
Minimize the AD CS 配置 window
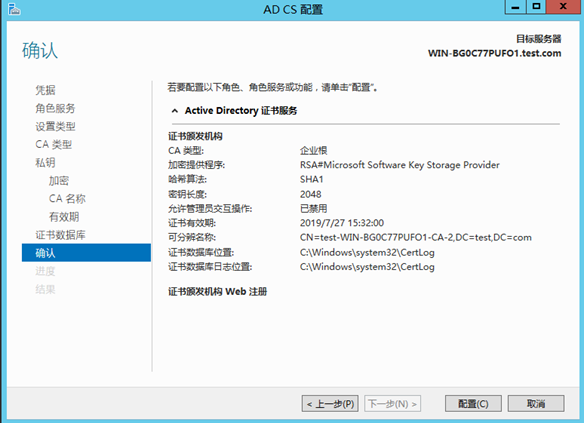pyautogui.click(x=515, y=7)
